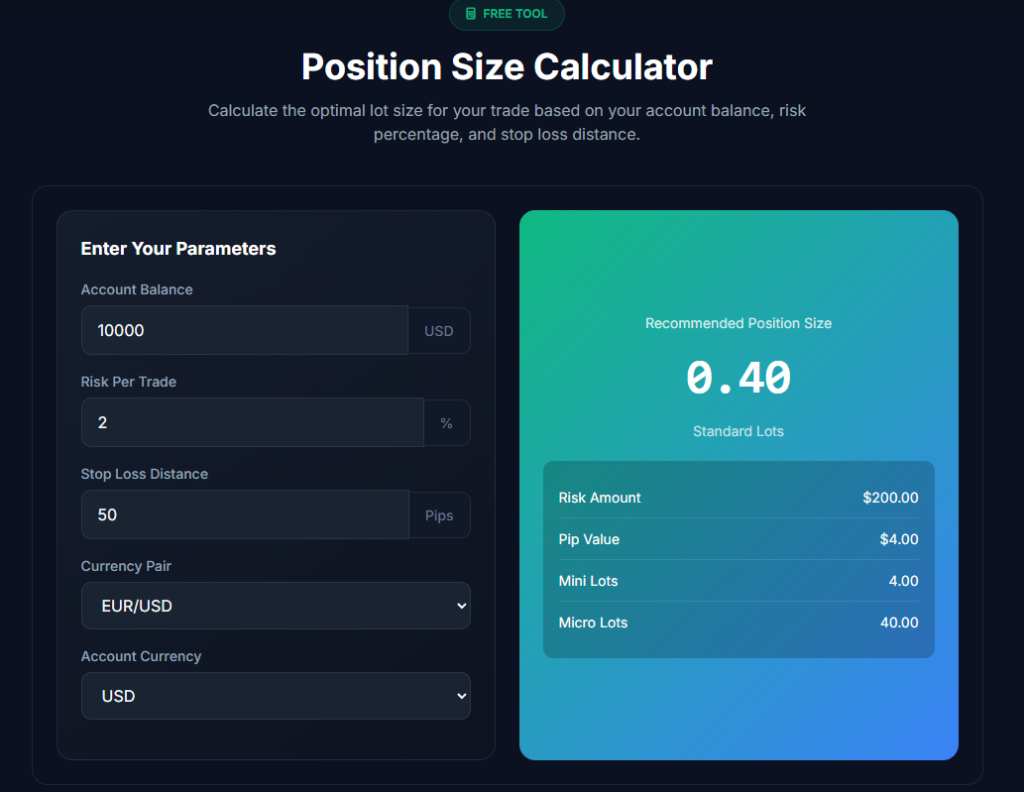Click the Standard Lots label

[738, 431]
